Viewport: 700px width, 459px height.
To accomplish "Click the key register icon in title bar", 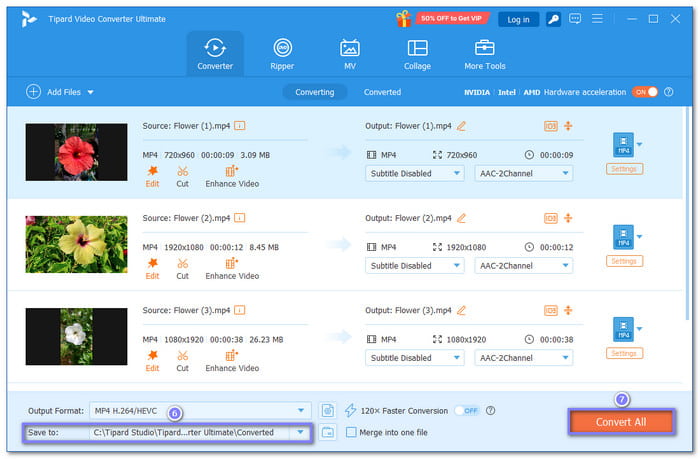I will [551, 19].
